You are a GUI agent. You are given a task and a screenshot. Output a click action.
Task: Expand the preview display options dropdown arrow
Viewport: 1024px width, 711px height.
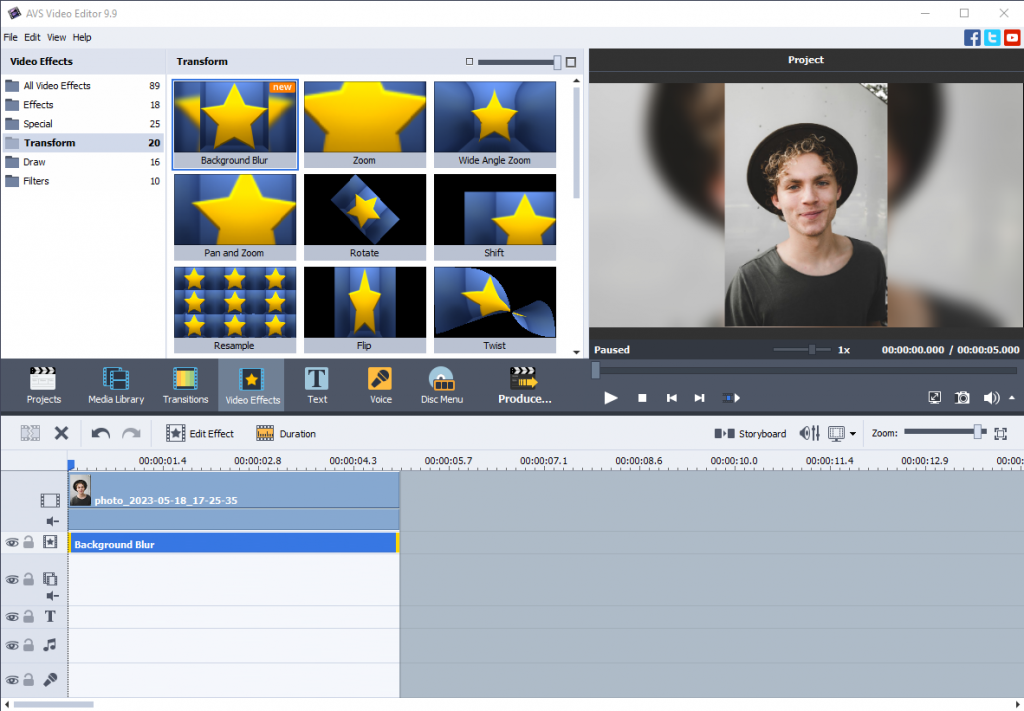pos(853,434)
